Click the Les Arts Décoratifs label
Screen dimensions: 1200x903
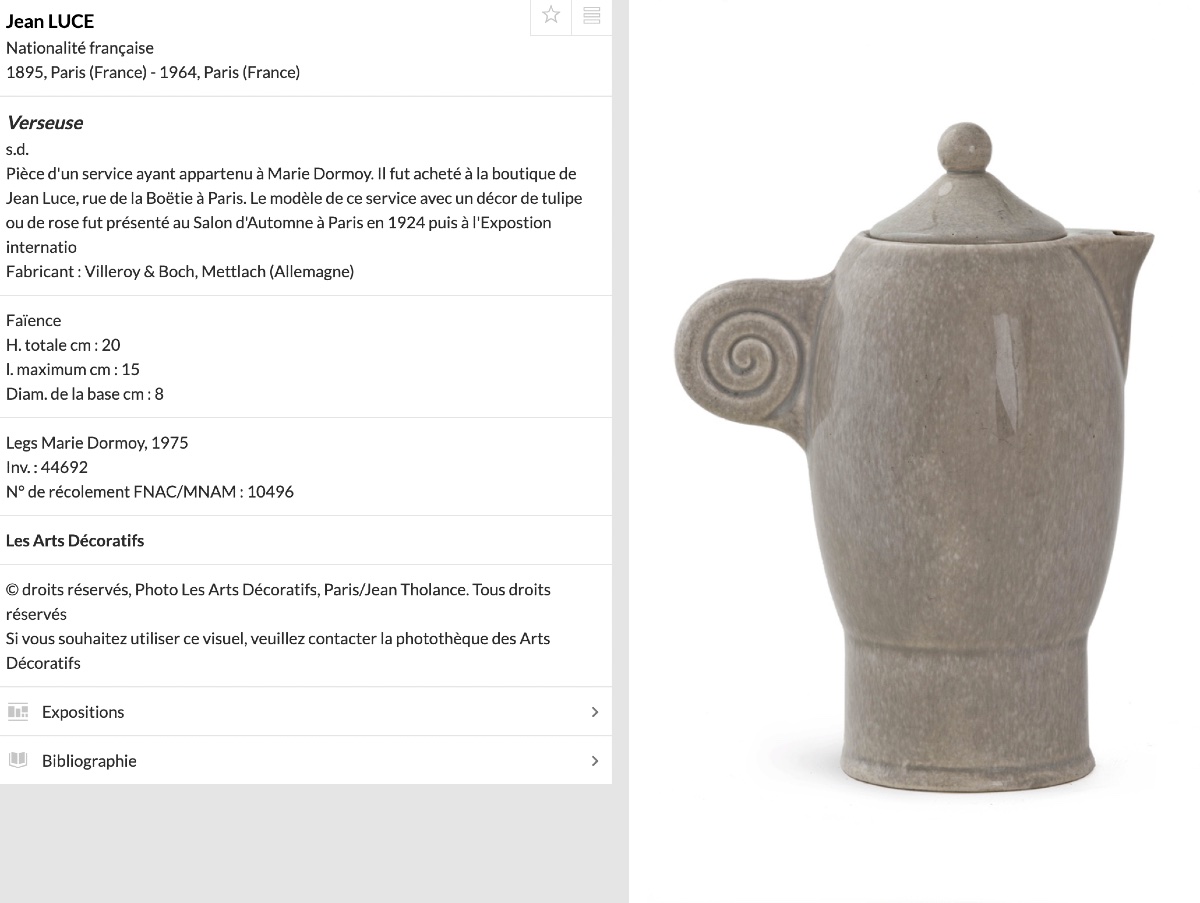tap(75, 541)
